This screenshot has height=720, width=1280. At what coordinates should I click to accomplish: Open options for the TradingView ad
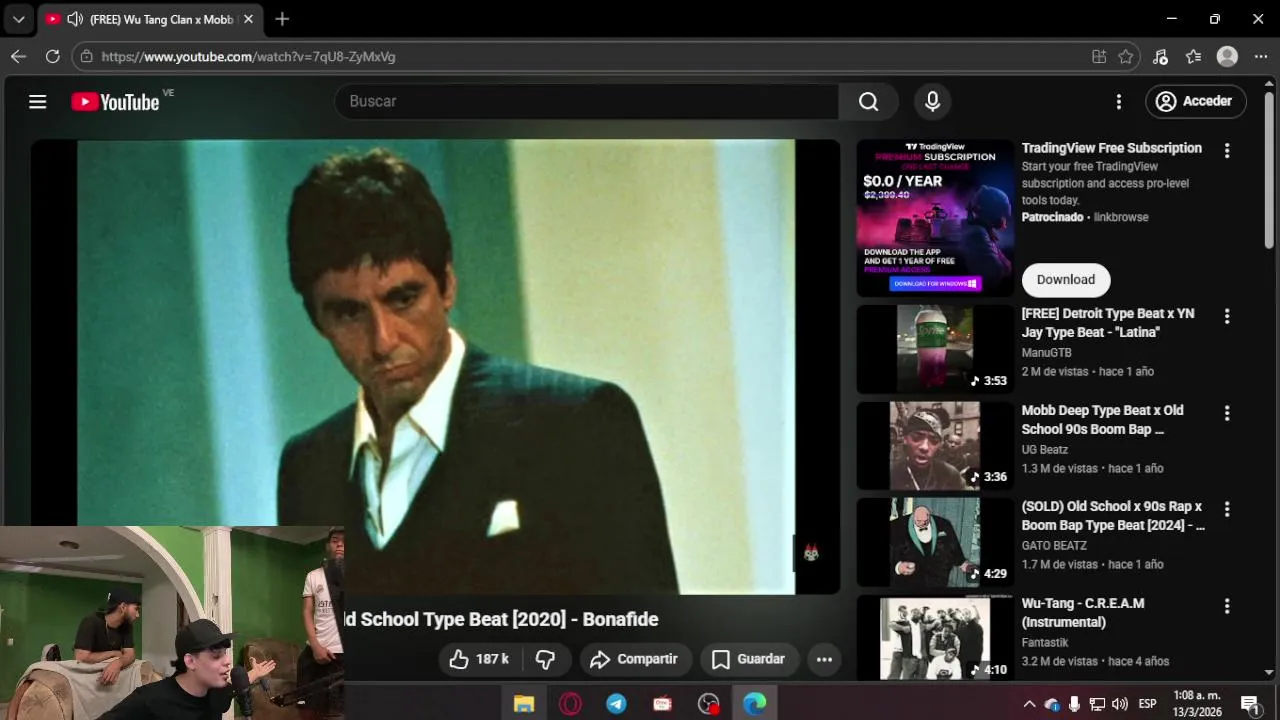coord(1227,151)
